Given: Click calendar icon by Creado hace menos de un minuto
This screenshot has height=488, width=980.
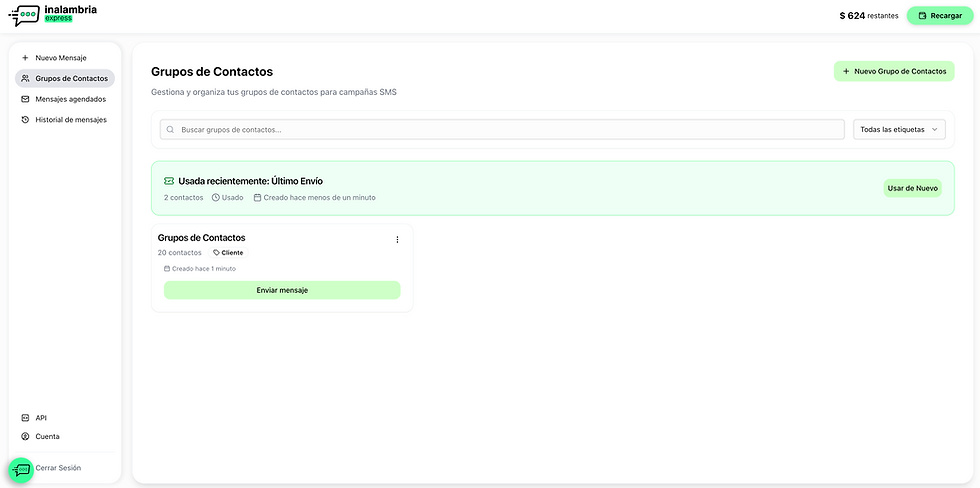Looking at the screenshot, I should 257,197.
